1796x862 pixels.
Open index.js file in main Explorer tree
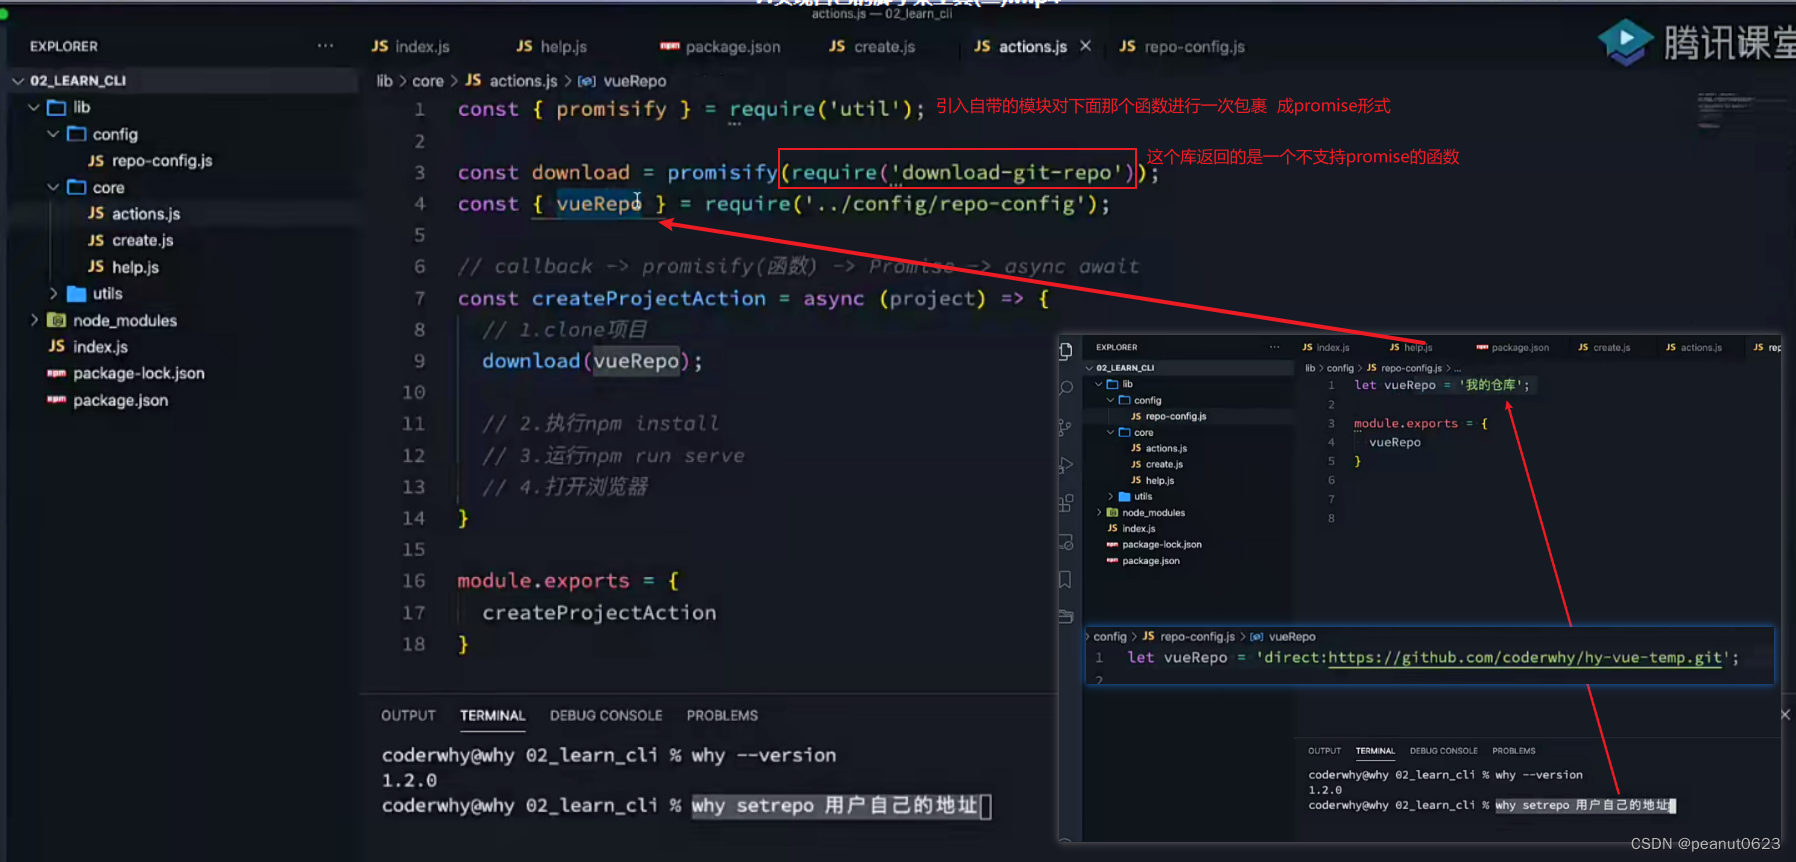(x=100, y=346)
